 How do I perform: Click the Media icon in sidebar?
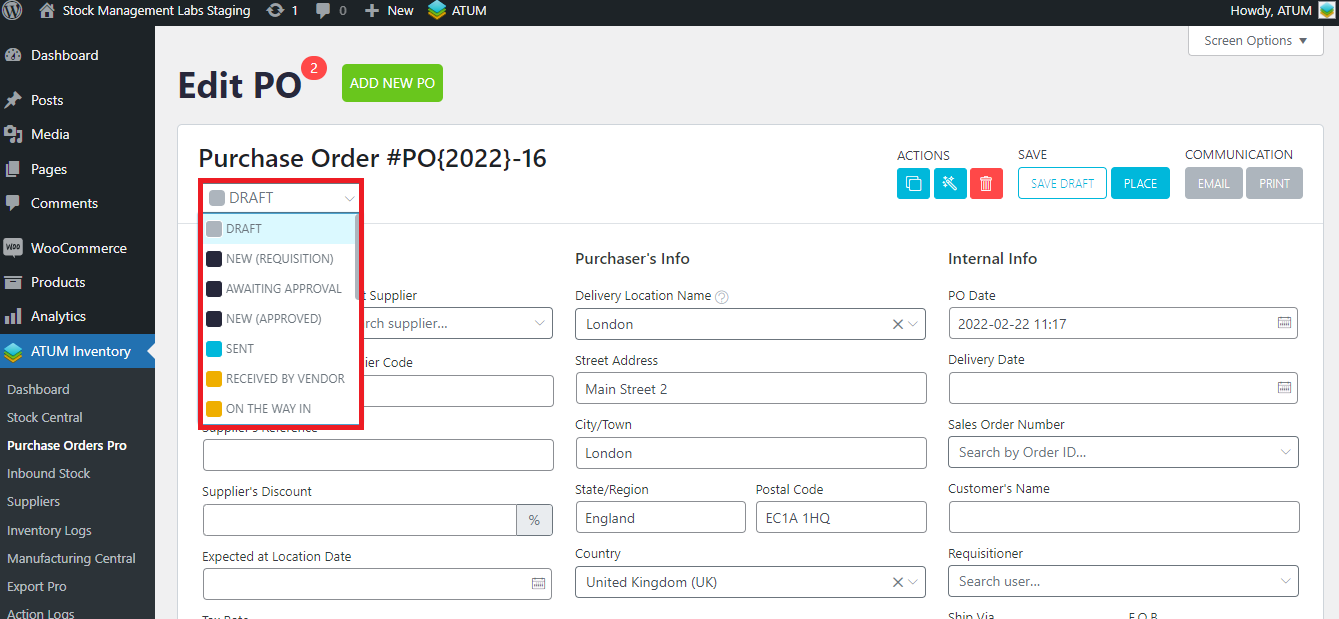click(x=13, y=134)
